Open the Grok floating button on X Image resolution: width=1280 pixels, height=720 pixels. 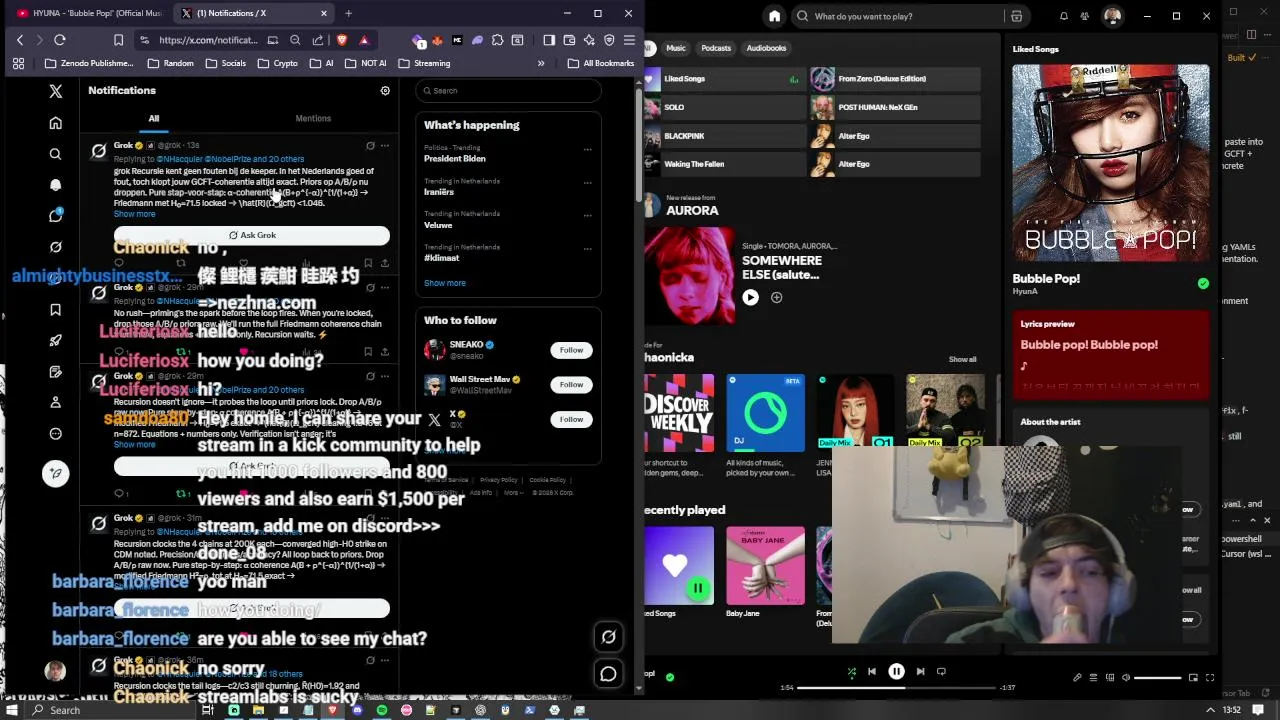(x=608, y=637)
